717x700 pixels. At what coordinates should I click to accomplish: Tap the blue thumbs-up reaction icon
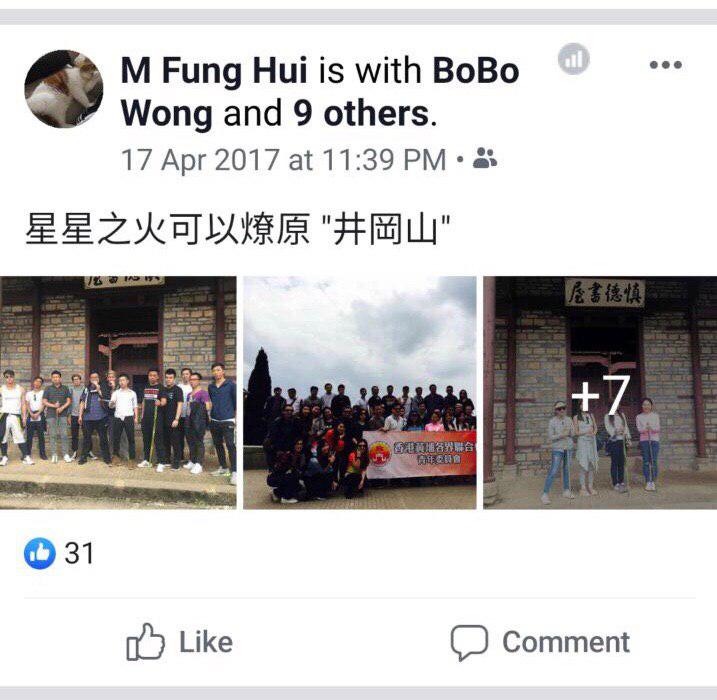(x=40, y=553)
